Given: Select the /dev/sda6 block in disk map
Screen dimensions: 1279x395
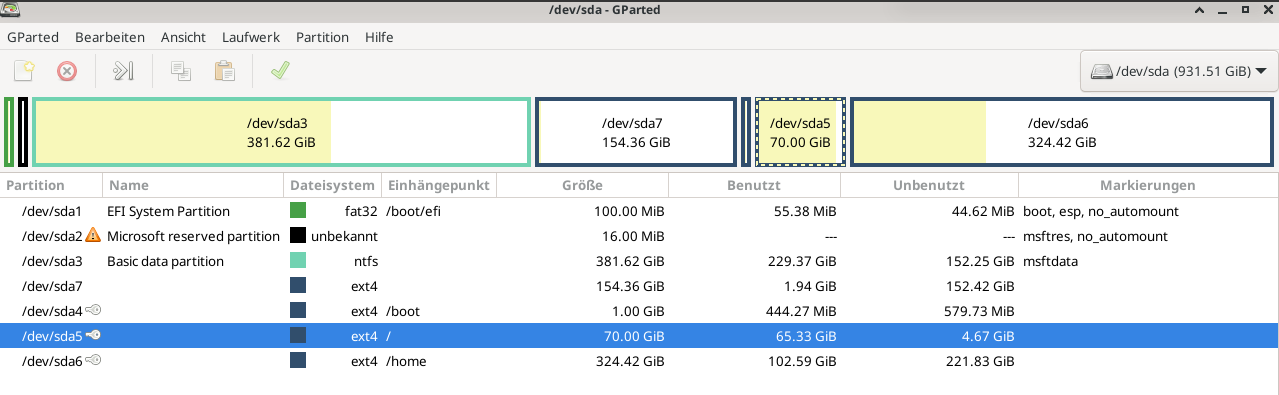Looking at the screenshot, I should (x=1063, y=132).
